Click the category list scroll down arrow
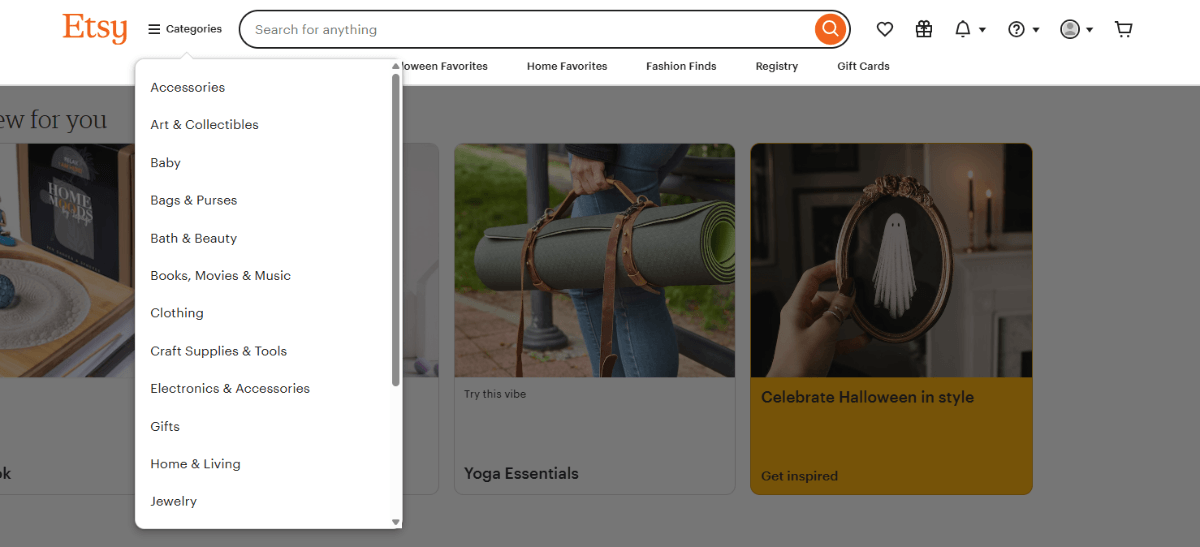This screenshot has width=1200, height=547. tap(396, 522)
